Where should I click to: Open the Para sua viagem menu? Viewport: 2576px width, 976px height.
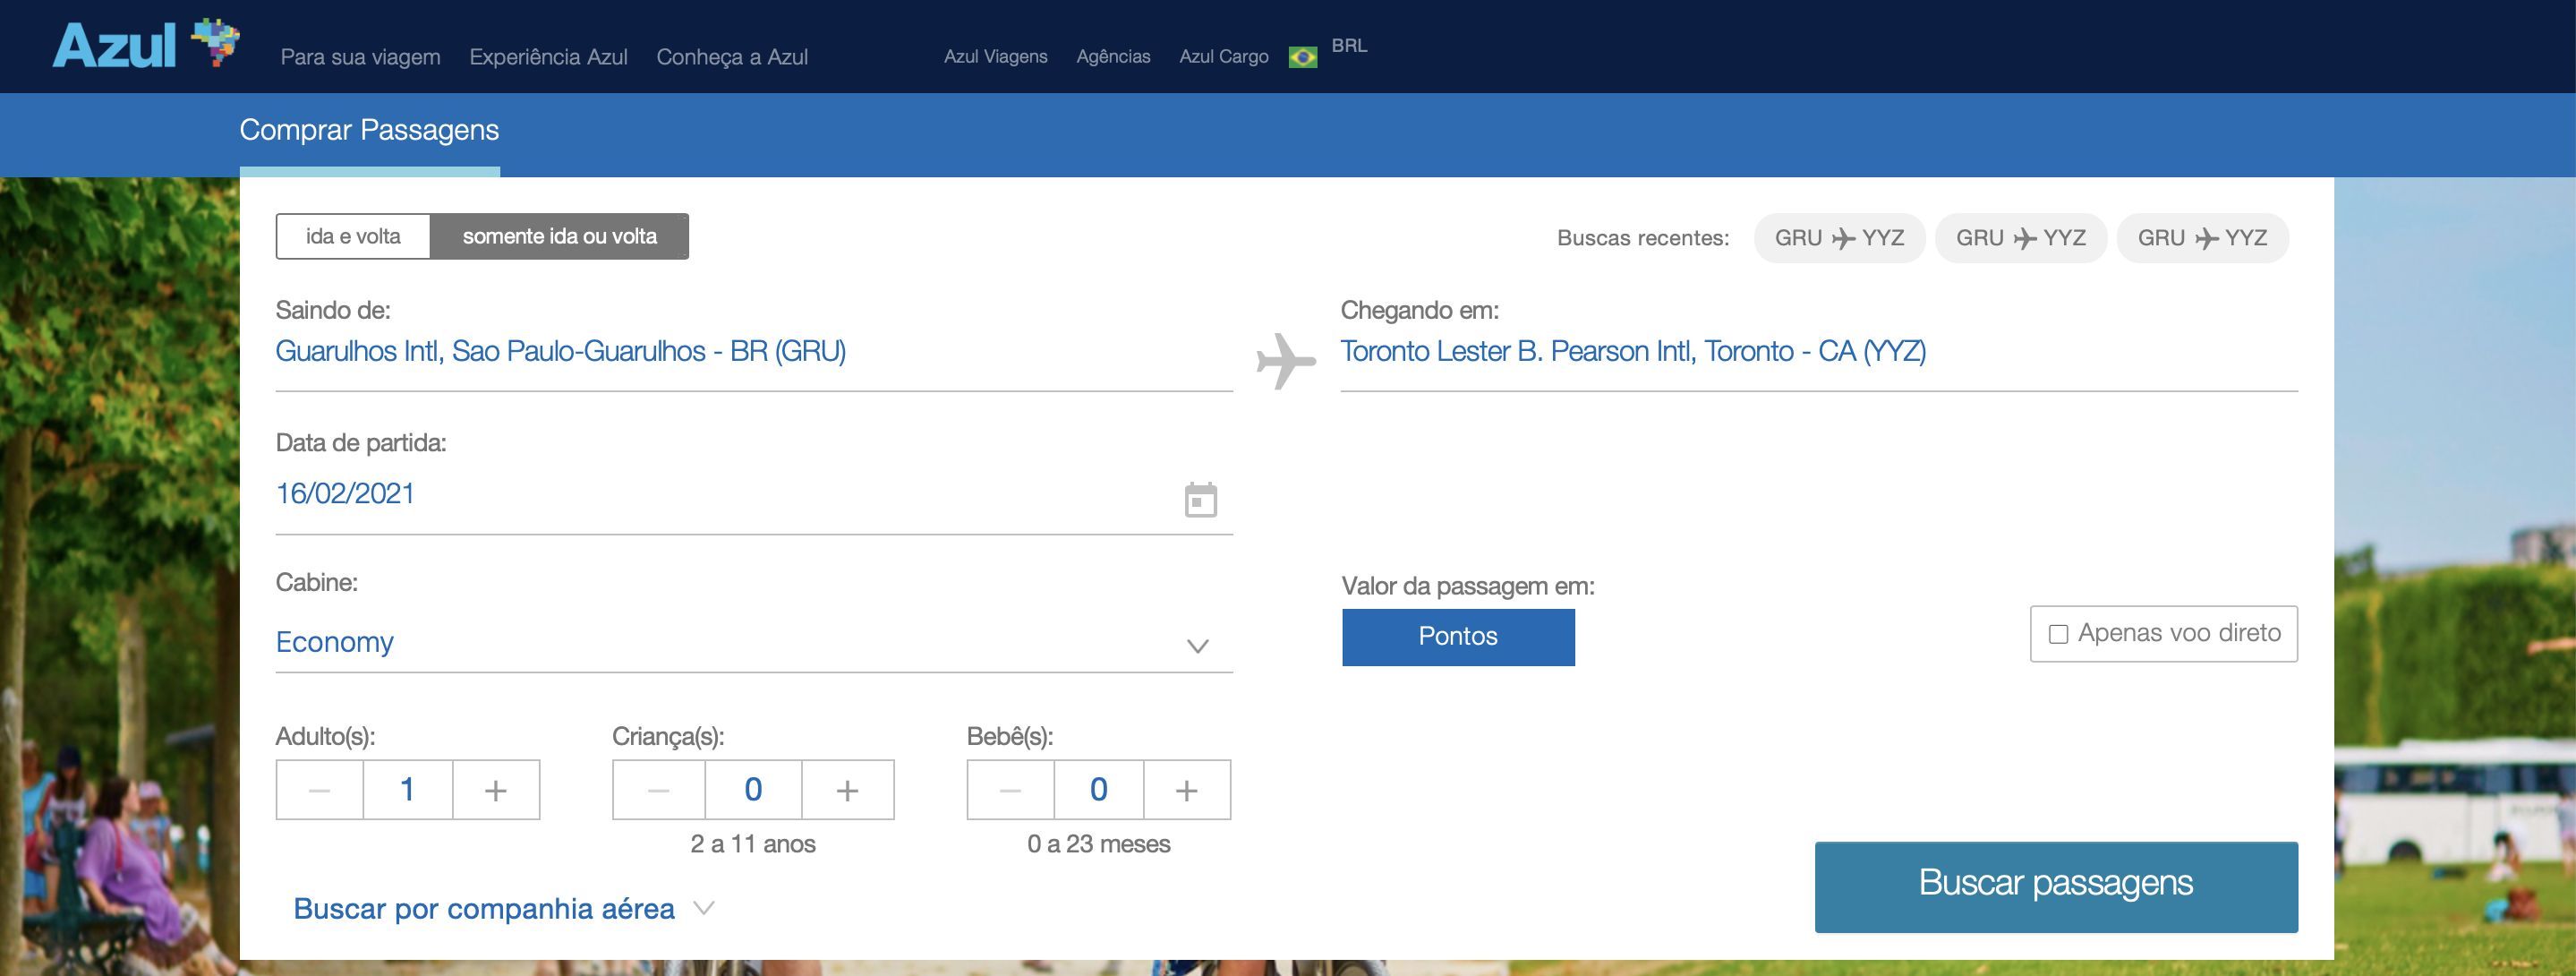pos(360,57)
